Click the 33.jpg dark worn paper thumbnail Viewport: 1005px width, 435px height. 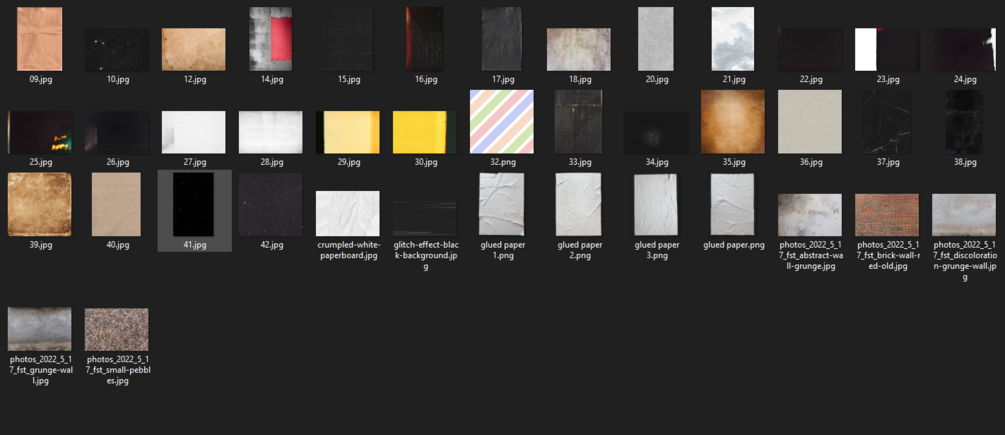[579, 122]
